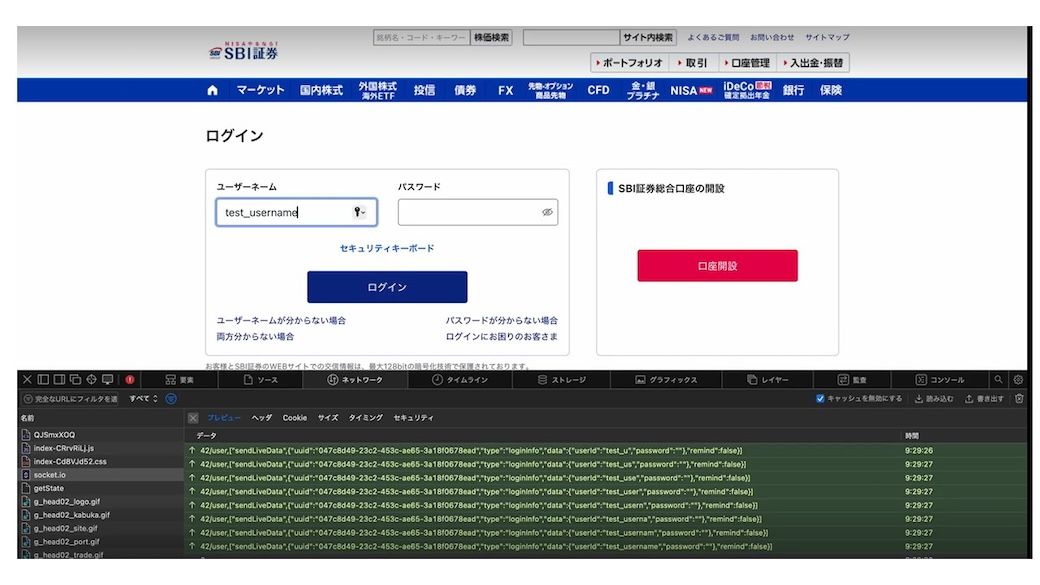Image resolution: width=1040 pixels, height=585 pixels.
Task: Open the device settings monitor icon
Action: pos(107,379)
